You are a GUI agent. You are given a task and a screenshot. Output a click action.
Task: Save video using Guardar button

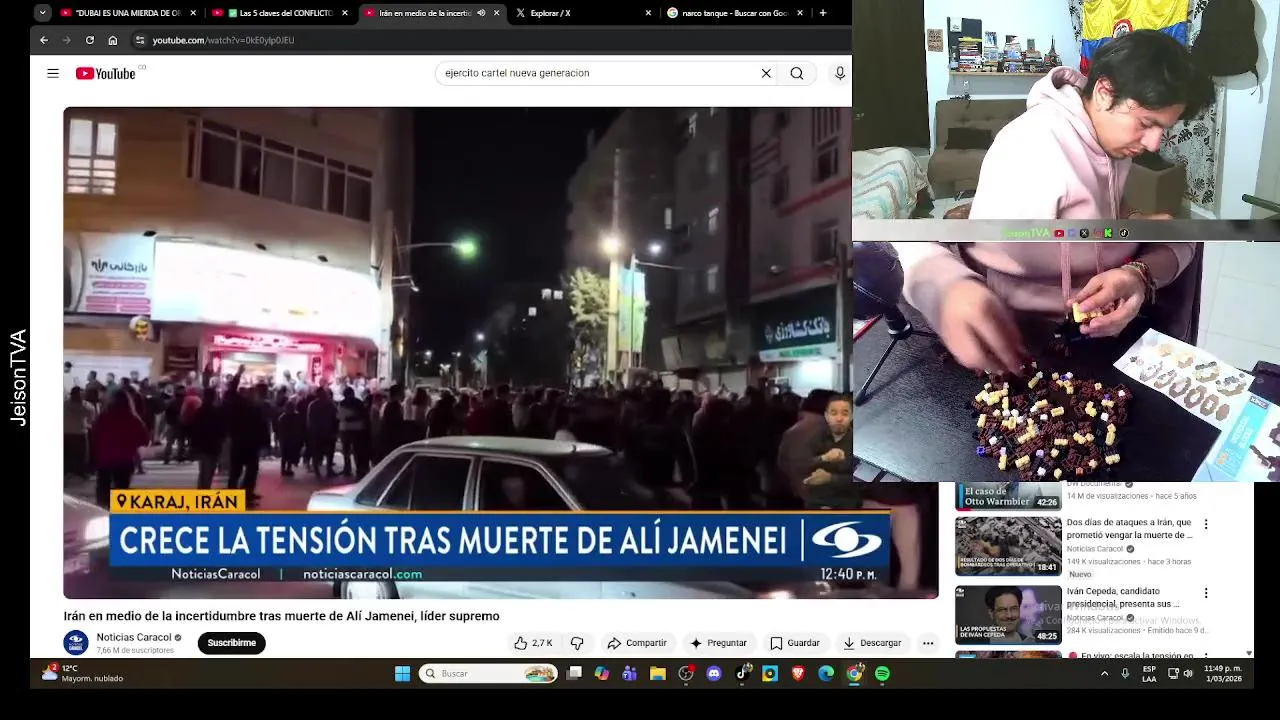point(795,643)
